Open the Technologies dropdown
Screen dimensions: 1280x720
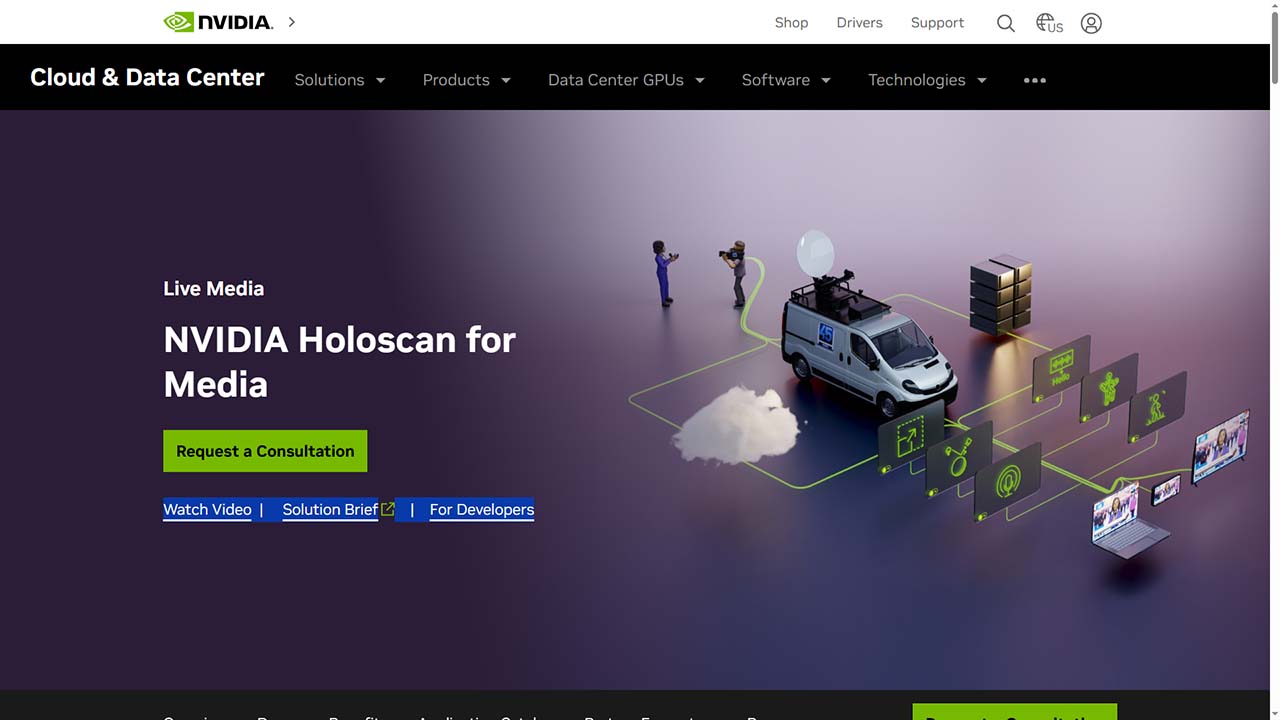(927, 80)
